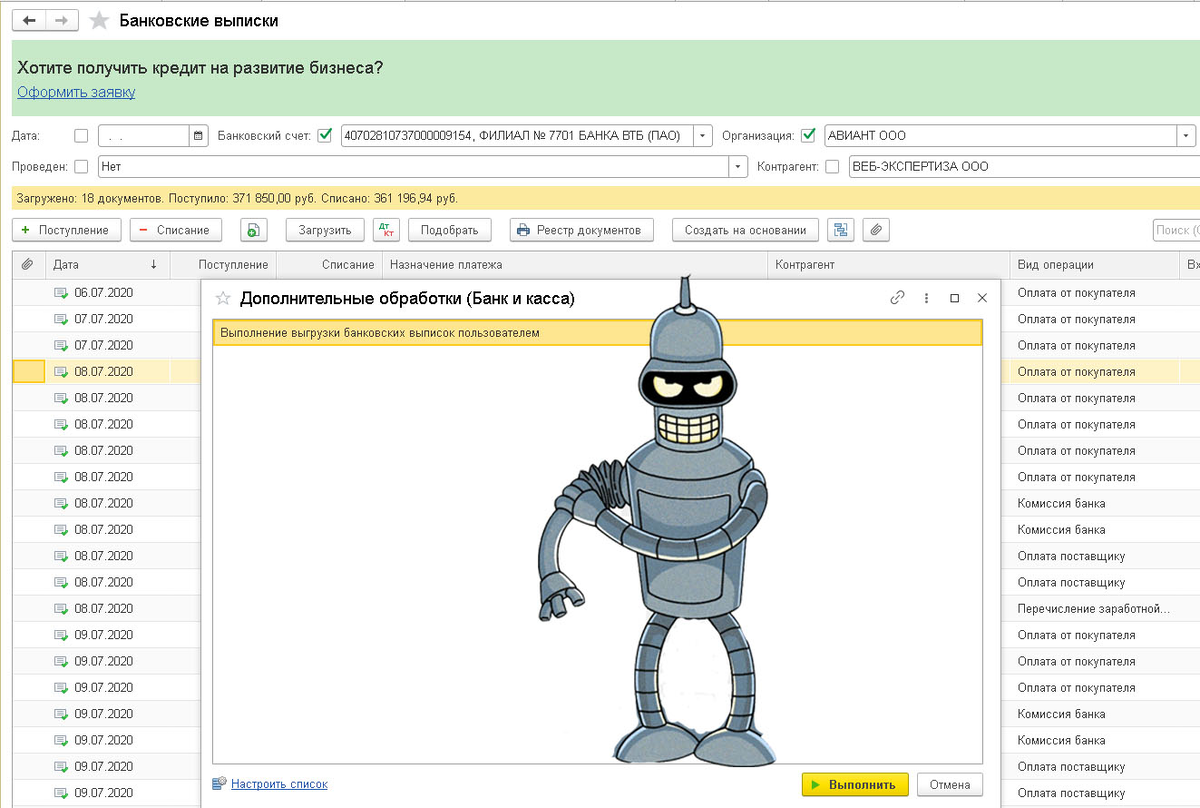Click the Поиск search field

tap(1176, 230)
